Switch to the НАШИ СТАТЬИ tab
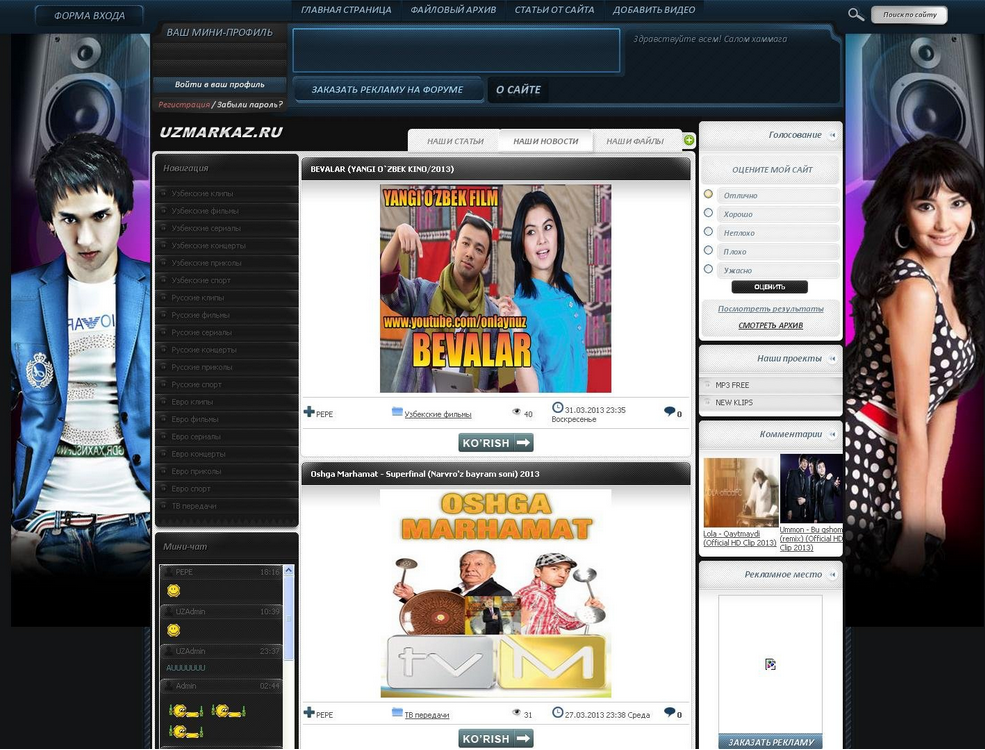Viewport: 985px width, 750px height. coord(455,141)
